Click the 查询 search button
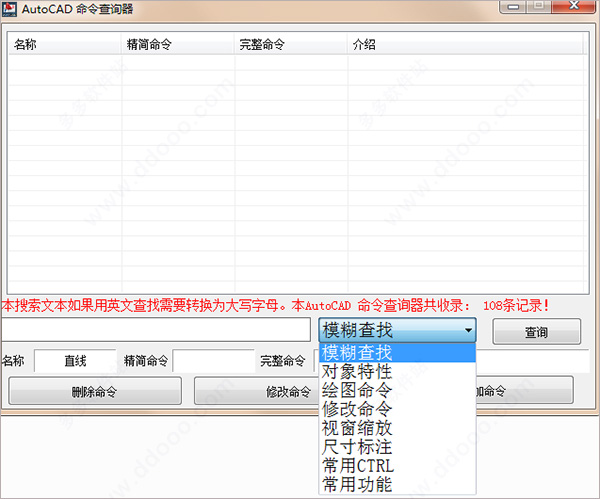 click(x=536, y=331)
